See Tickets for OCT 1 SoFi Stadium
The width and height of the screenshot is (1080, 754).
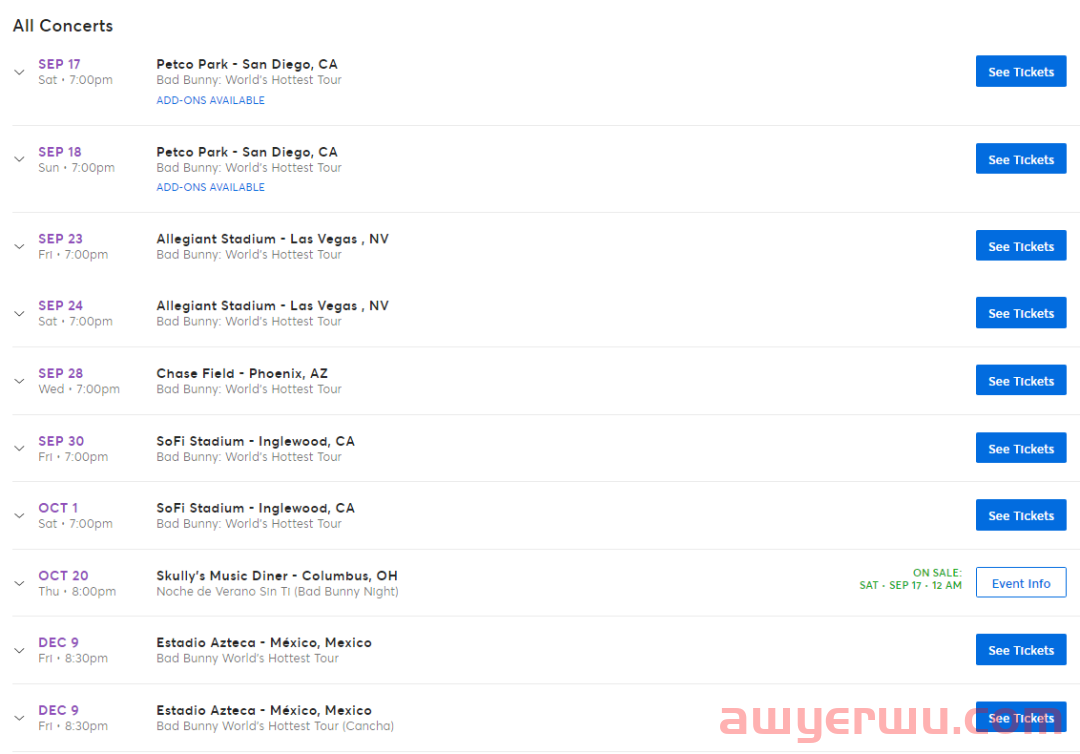click(x=1020, y=516)
